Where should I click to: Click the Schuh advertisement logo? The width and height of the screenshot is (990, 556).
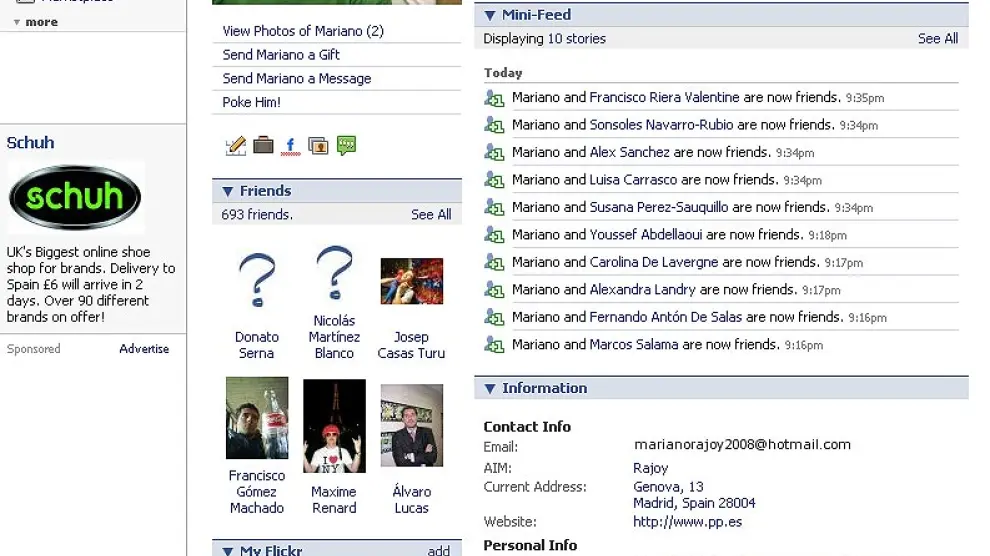click(x=75, y=197)
